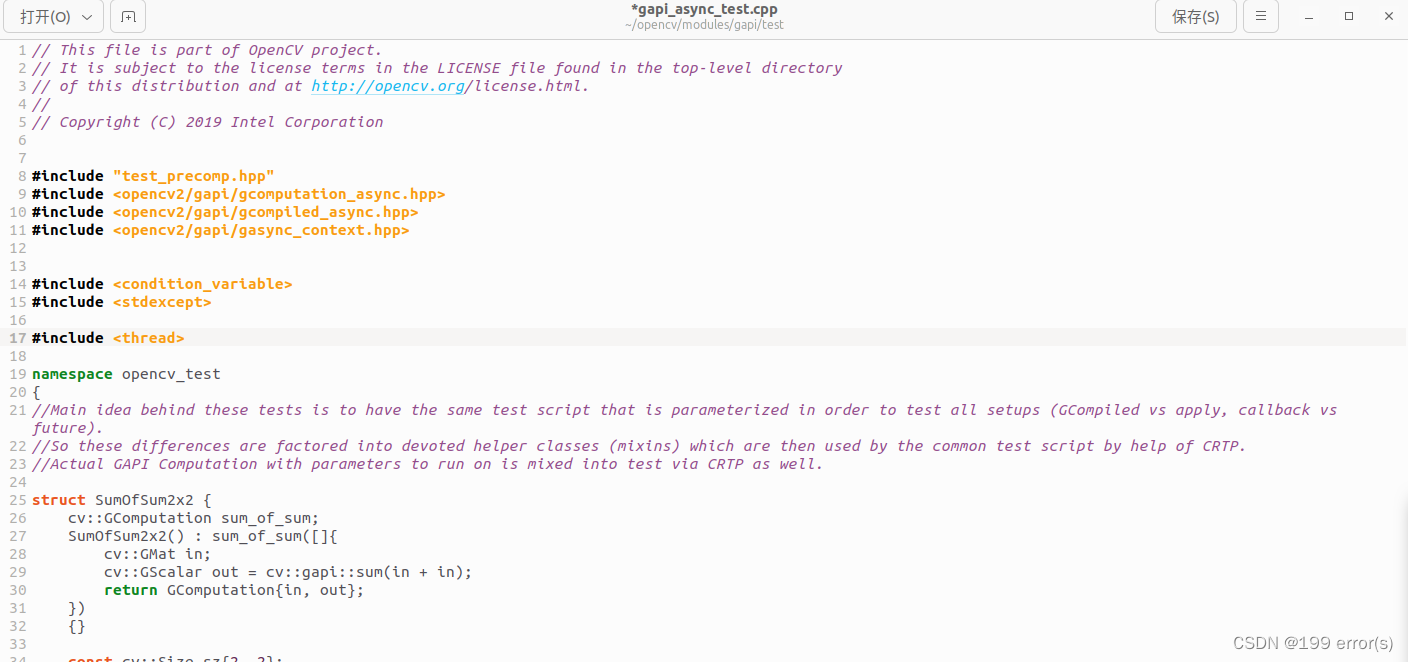Open the hamburger menu in the title bar
Screen dimensions: 1408x662
(1261, 16)
